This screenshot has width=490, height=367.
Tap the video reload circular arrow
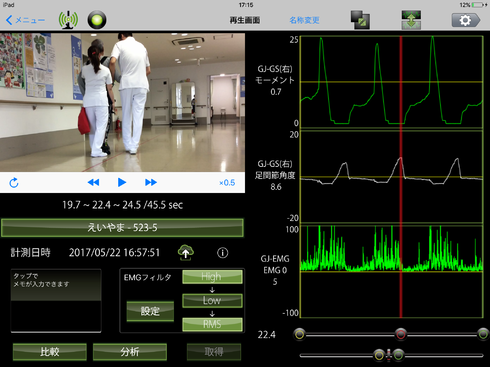point(14,183)
